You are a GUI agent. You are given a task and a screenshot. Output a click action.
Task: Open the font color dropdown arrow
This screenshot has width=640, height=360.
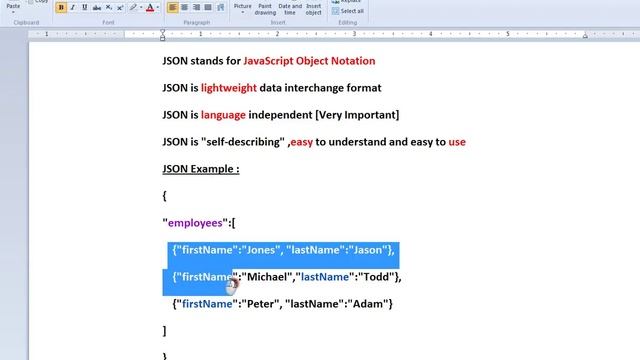(x=158, y=7)
